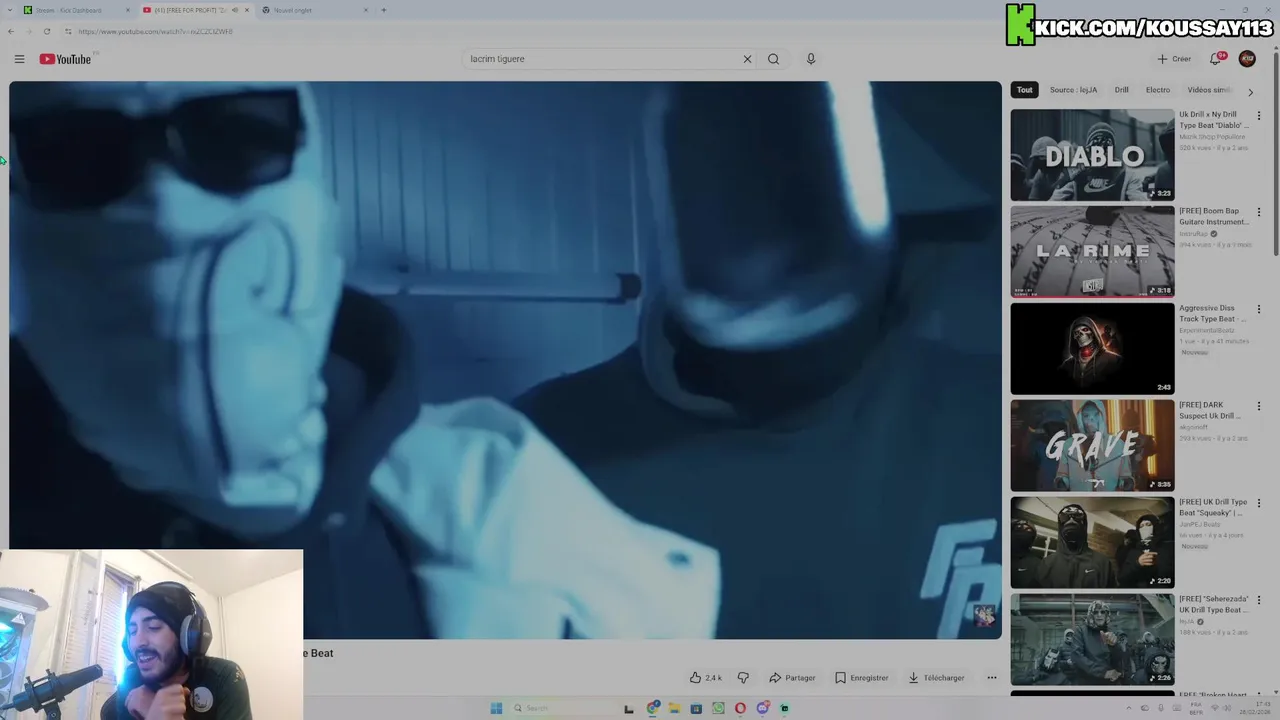Open the YouTube hamburger guide menu
This screenshot has width=1280, height=720.
tap(19, 59)
